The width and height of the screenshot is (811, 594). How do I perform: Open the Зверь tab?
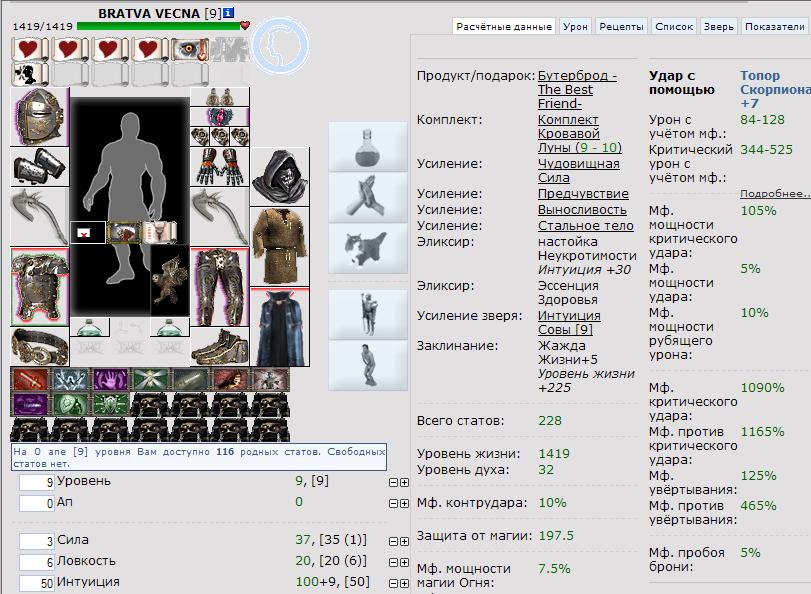(x=718, y=26)
